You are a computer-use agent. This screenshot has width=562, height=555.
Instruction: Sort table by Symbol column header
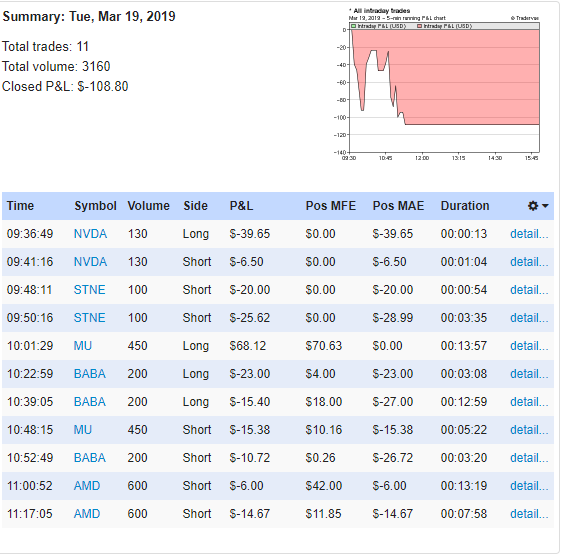point(95,206)
